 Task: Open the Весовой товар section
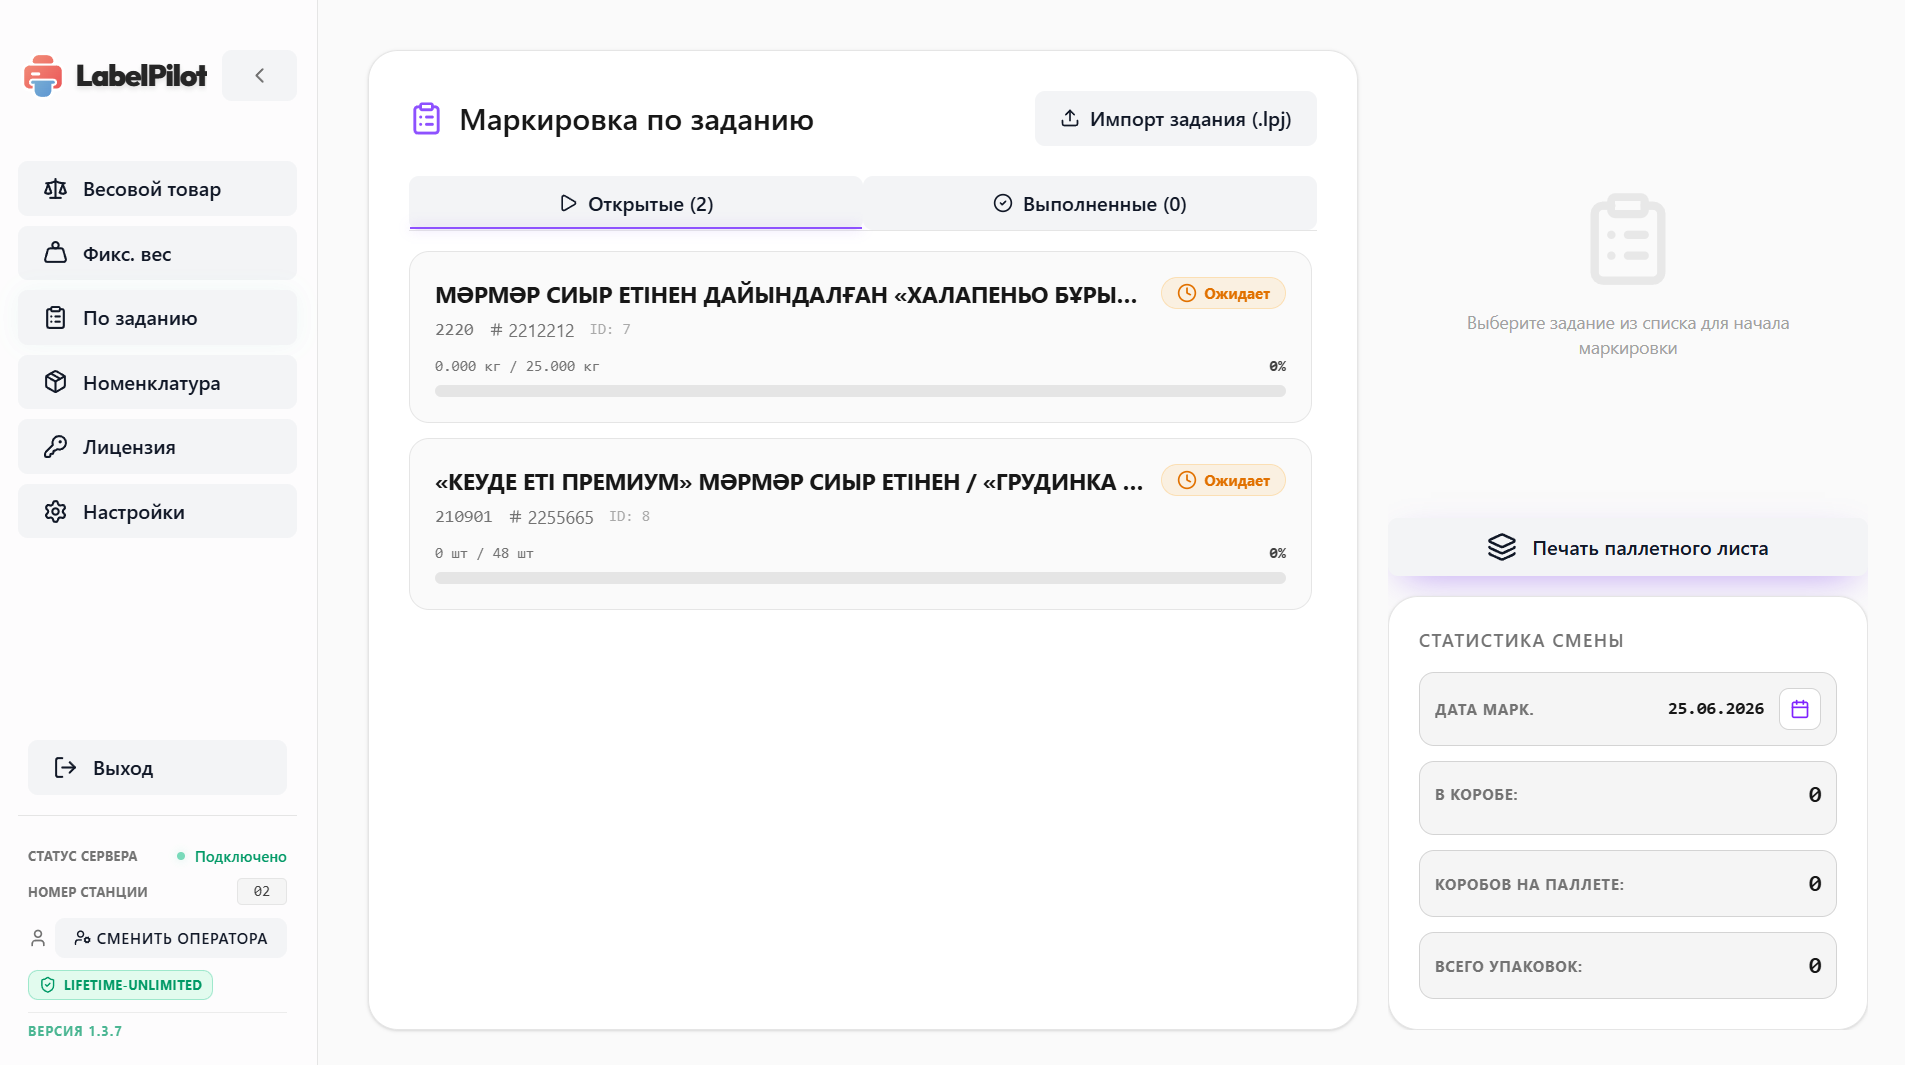coord(157,189)
